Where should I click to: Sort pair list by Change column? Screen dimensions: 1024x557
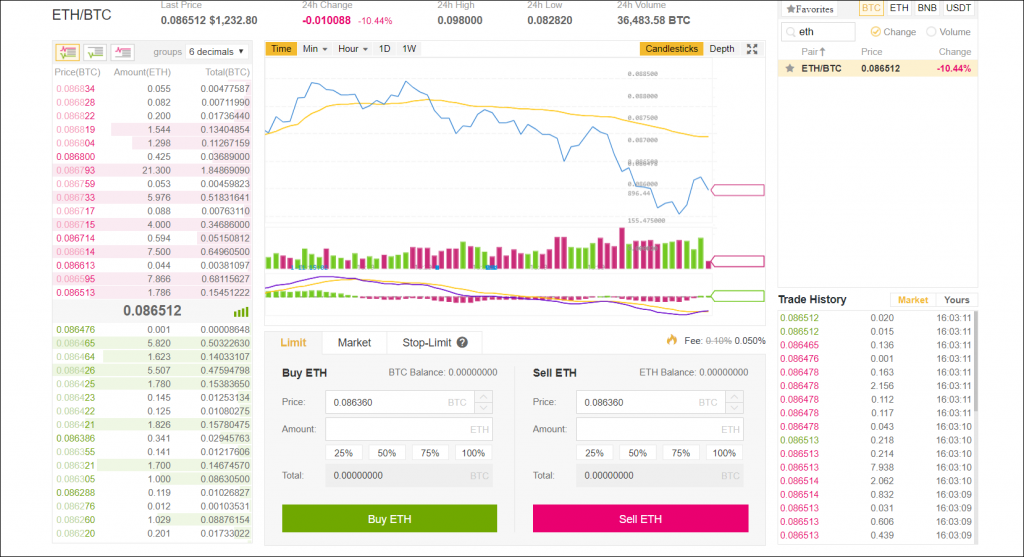(954, 52)
